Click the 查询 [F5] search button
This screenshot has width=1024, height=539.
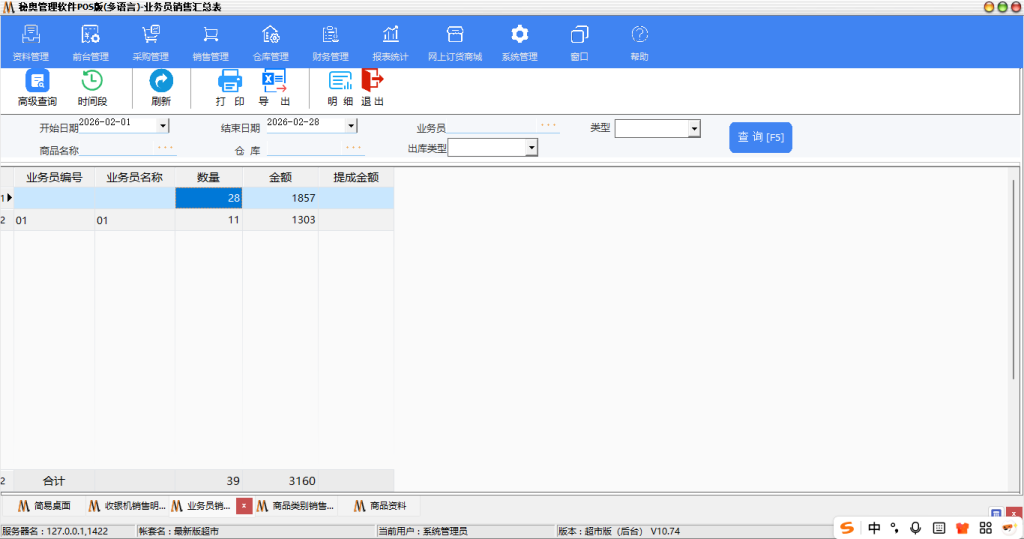click(x=760, y=137)
